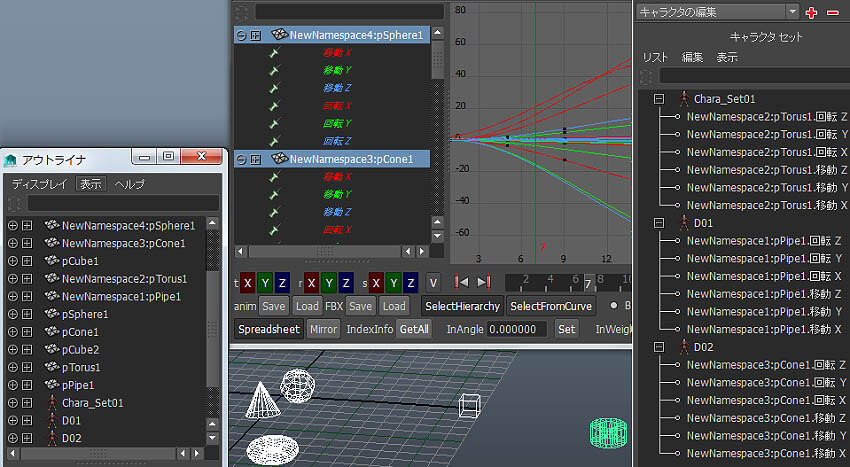Viewport: 850px width, 467px height.
Task: Open the キャラクタの編集 dropdown
Action: click(x=792, y=12)
